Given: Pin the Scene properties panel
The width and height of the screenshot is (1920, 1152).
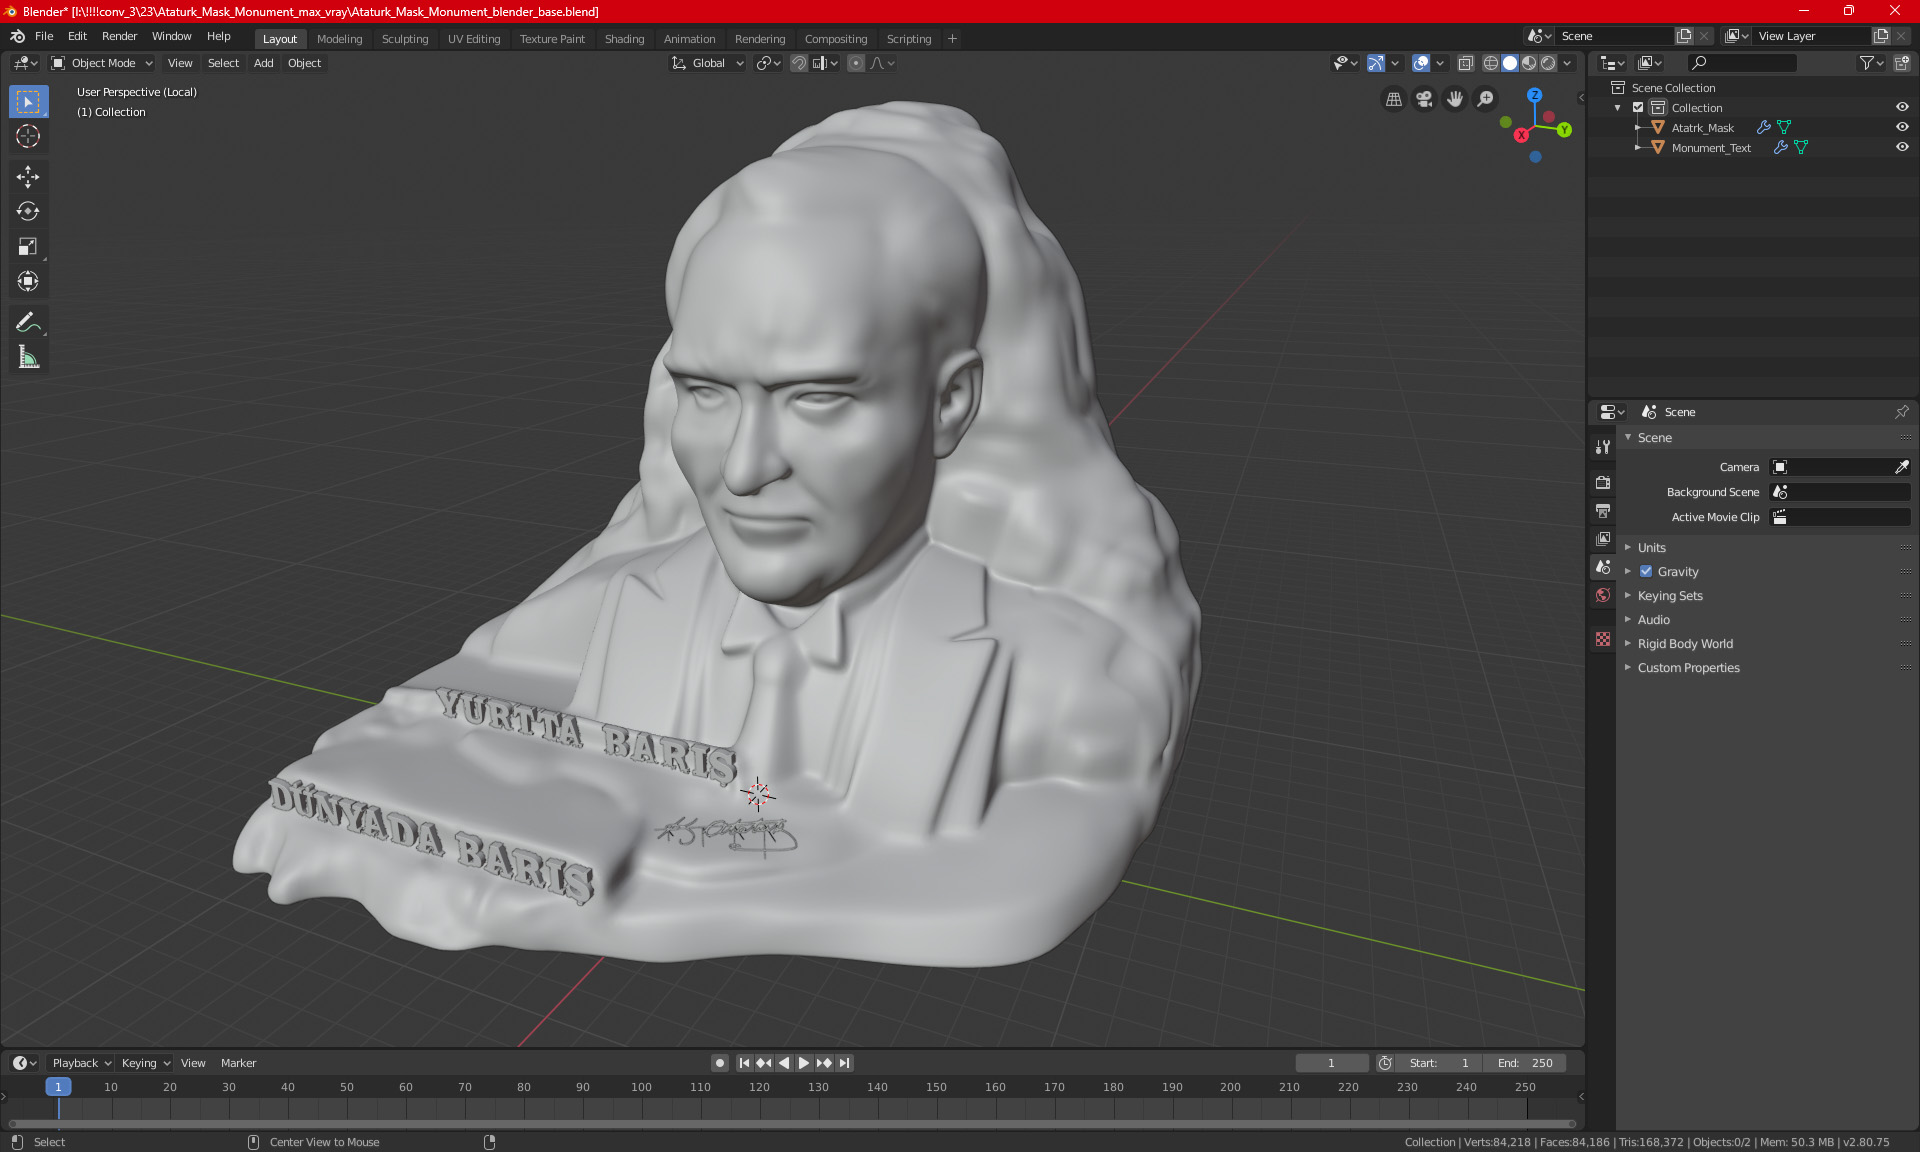Looking at the screenshot, I should (x=1901, y=412).
